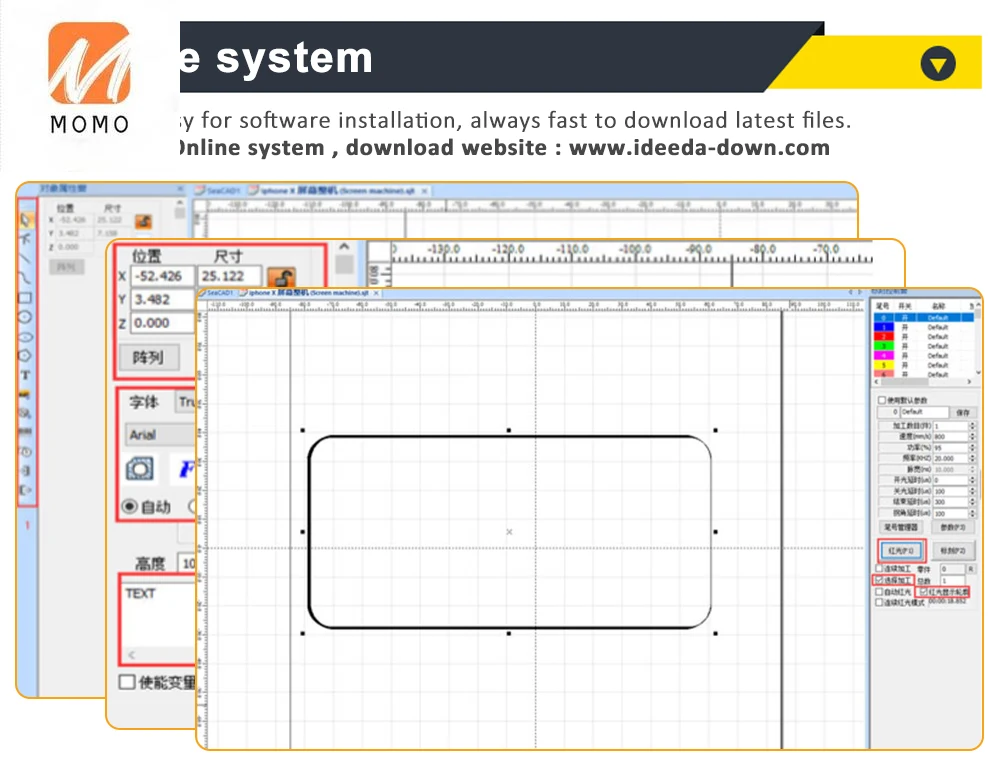Select the vector file import tool
This screenshot has height=773, width=1000.
(x=26, y=413)
